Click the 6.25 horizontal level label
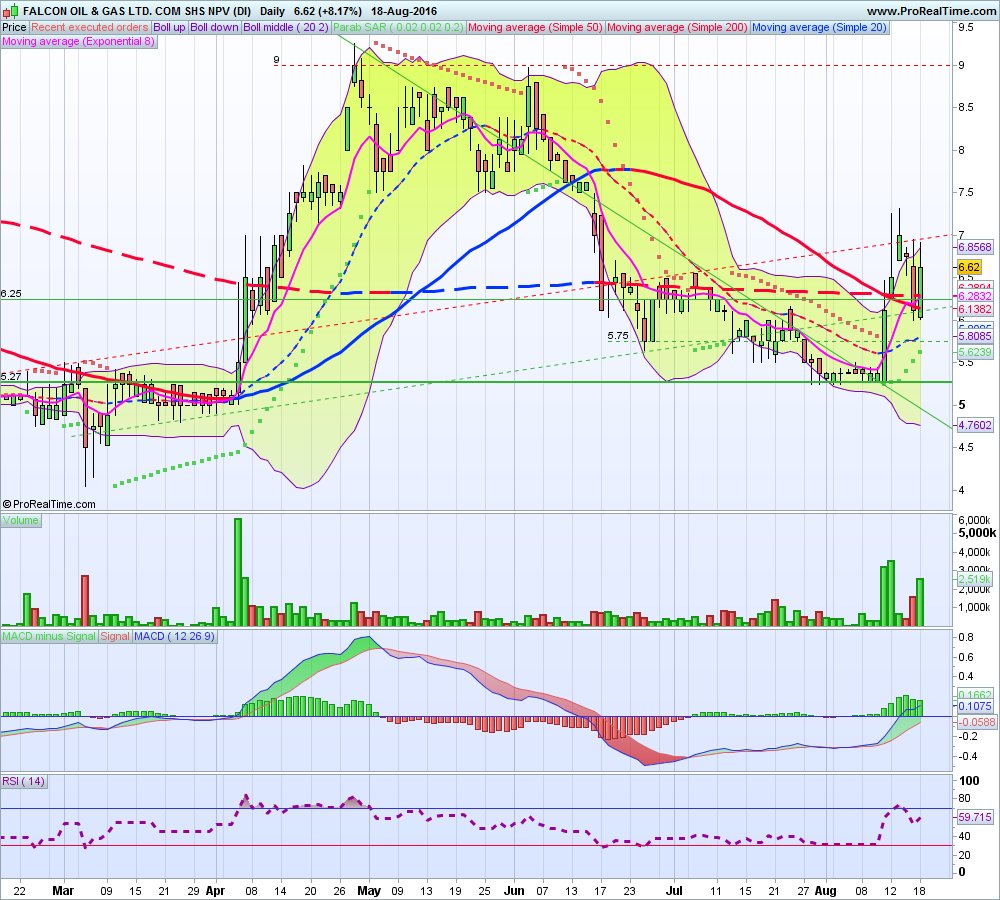1000x900 pixels. click(x=11, y=294)
